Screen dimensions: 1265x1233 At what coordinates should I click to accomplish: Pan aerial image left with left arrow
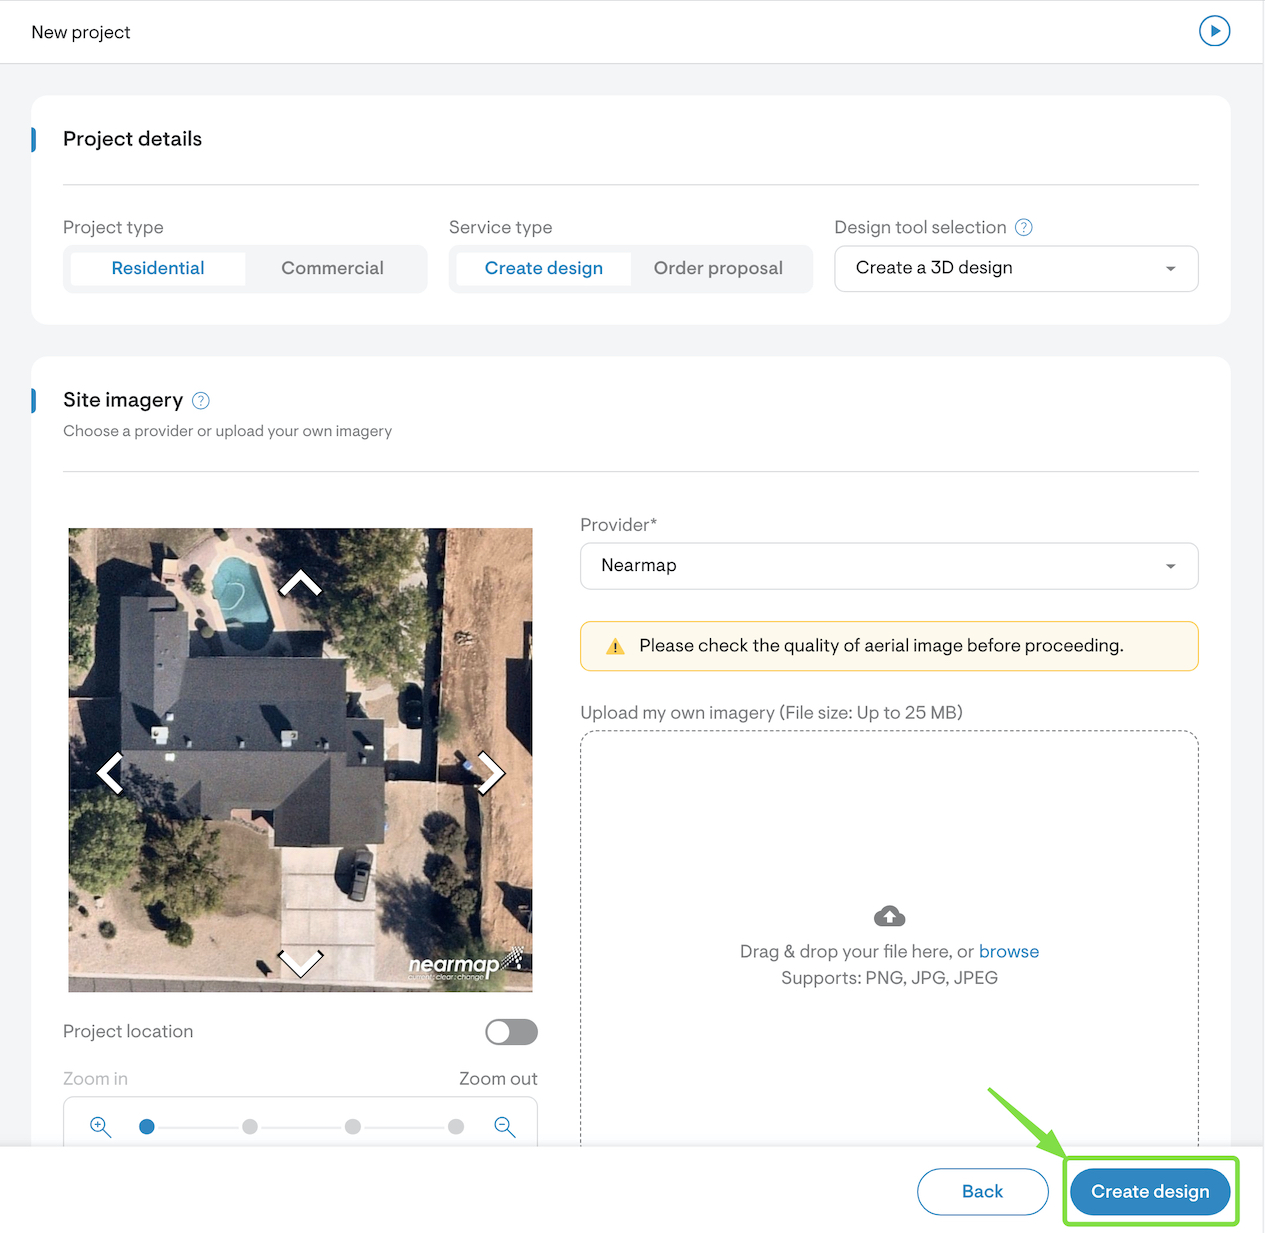pos(110,773)
